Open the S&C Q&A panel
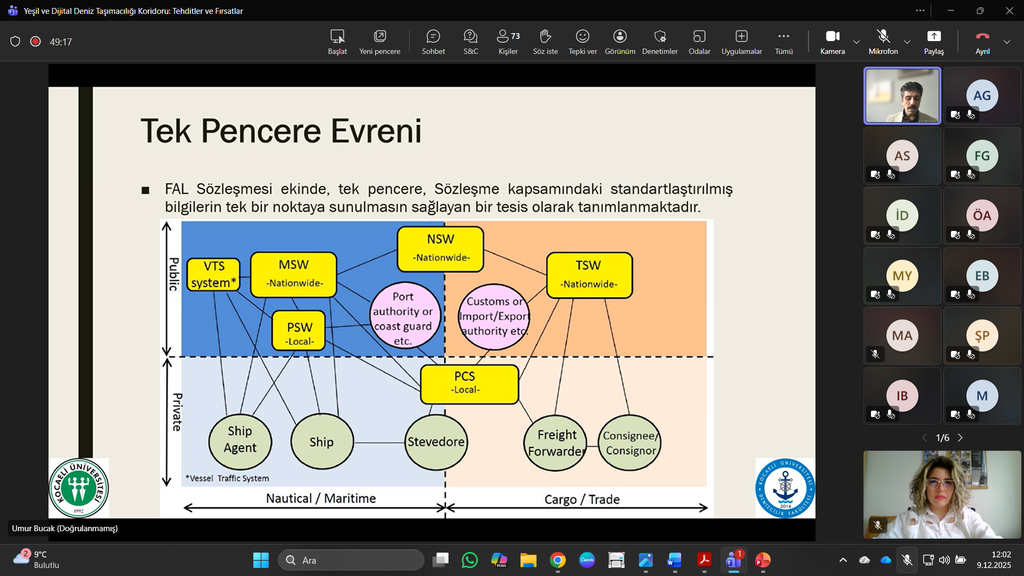 tap(470, 42)
